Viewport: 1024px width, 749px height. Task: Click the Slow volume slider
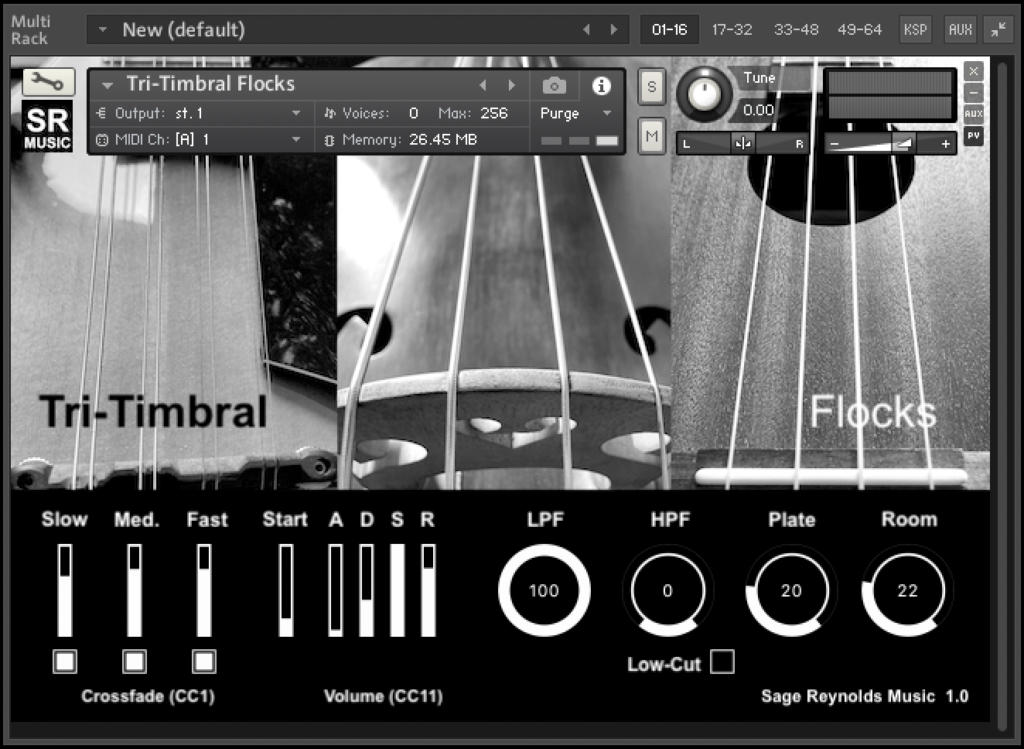pyautogui.click(x=65, y=590)
